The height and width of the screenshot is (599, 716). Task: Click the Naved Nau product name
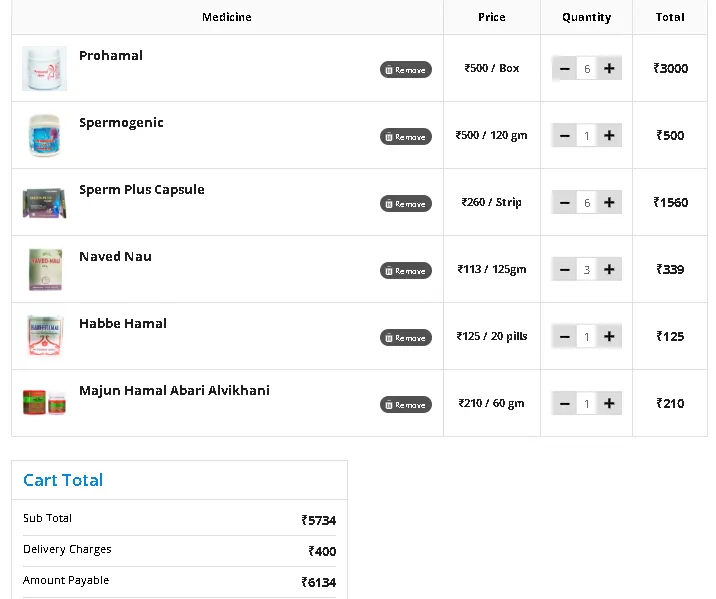[115, 256]
